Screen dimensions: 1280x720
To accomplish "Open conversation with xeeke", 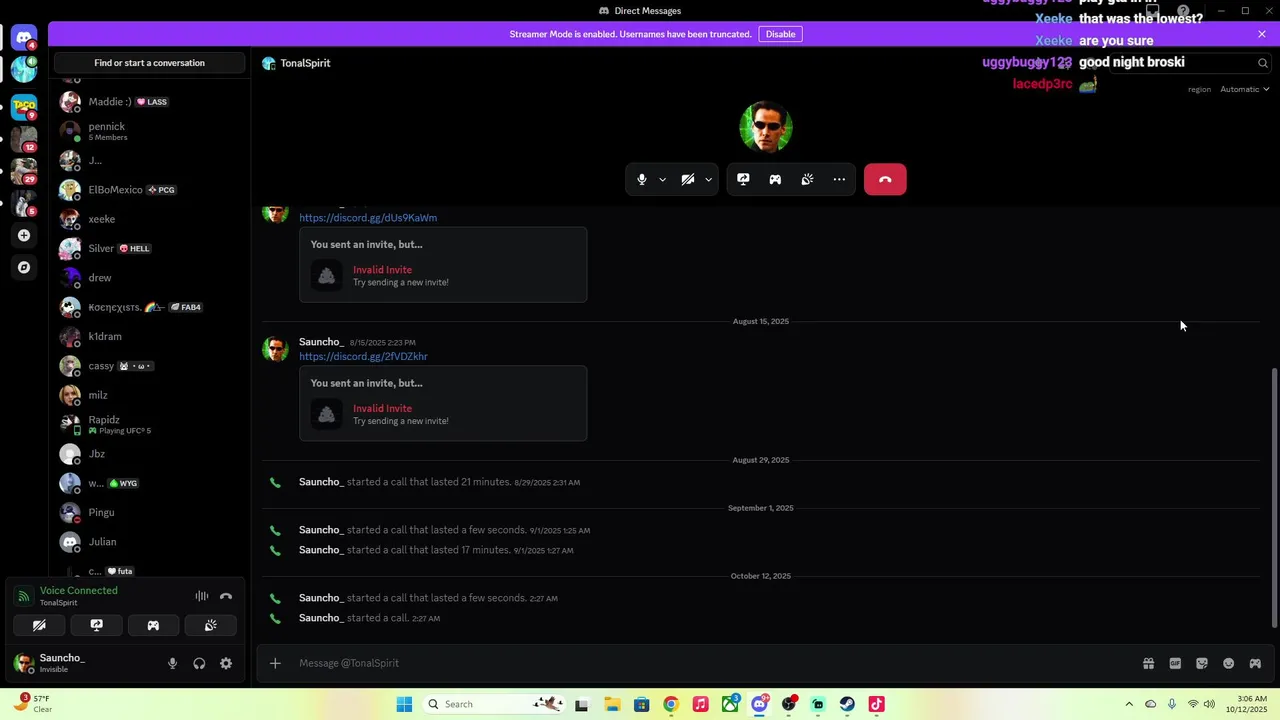I will (x=150, y=219).
